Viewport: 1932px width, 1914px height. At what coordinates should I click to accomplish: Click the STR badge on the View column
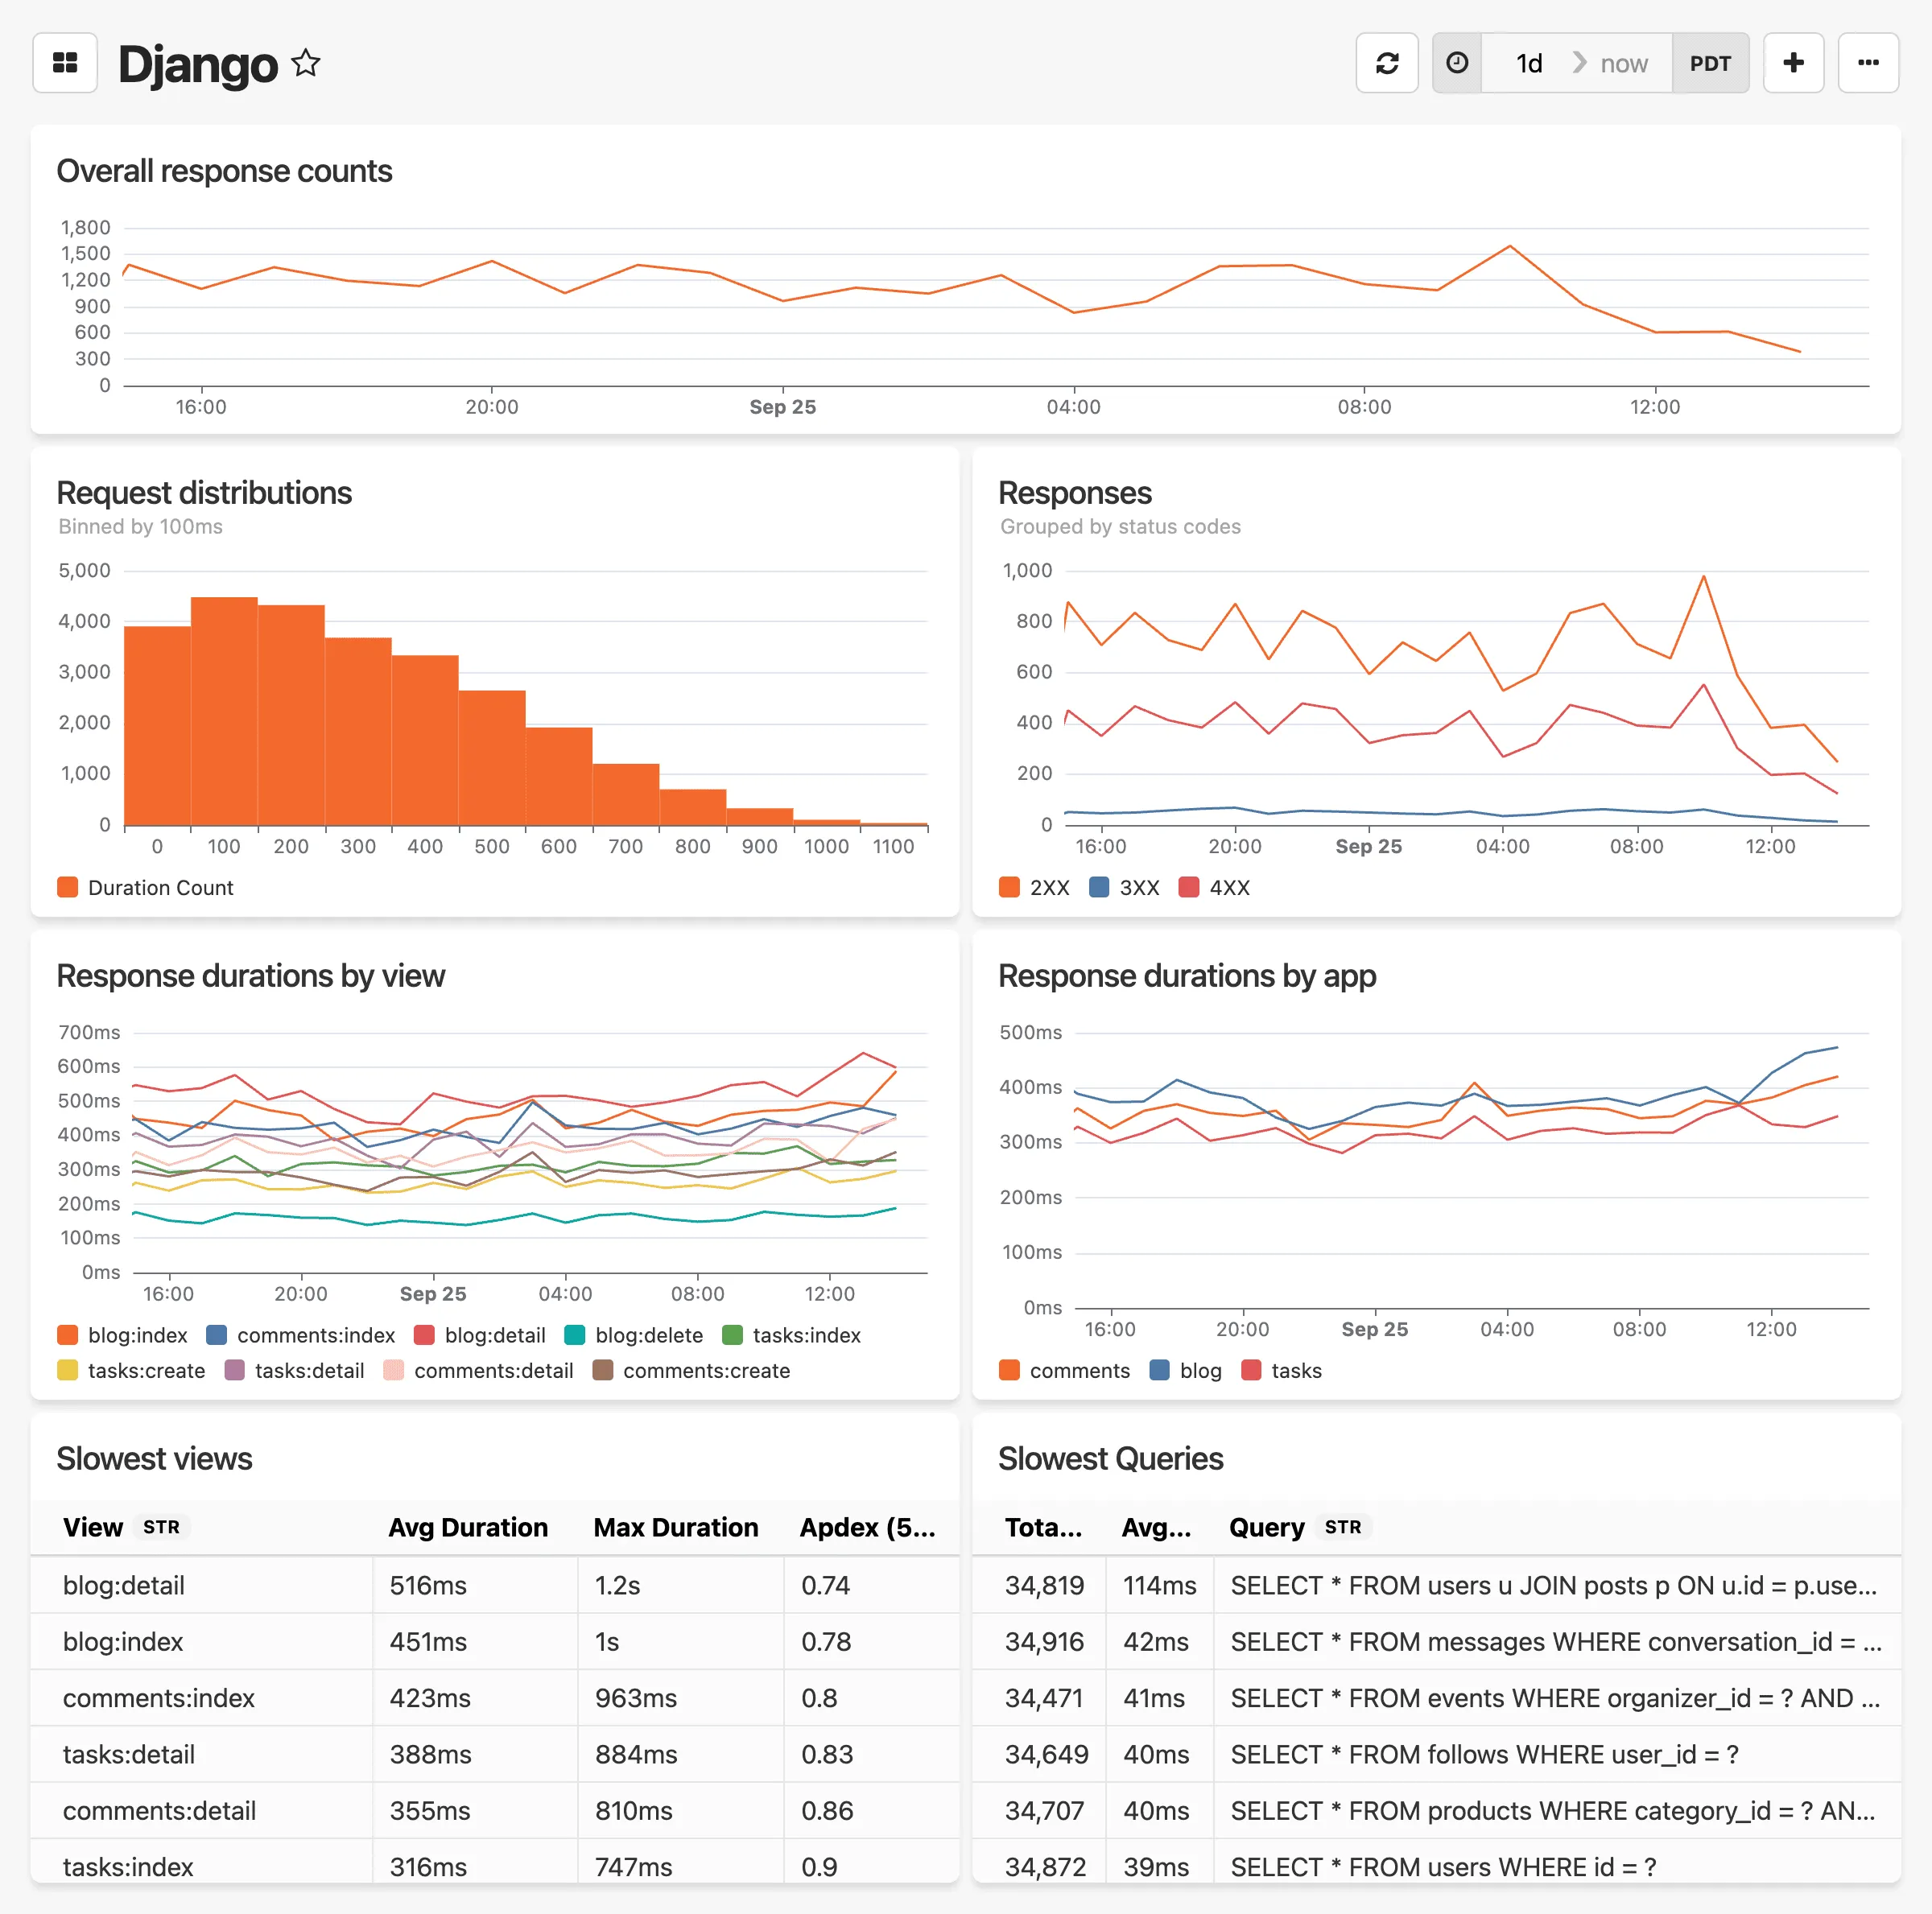(161, 1527)
